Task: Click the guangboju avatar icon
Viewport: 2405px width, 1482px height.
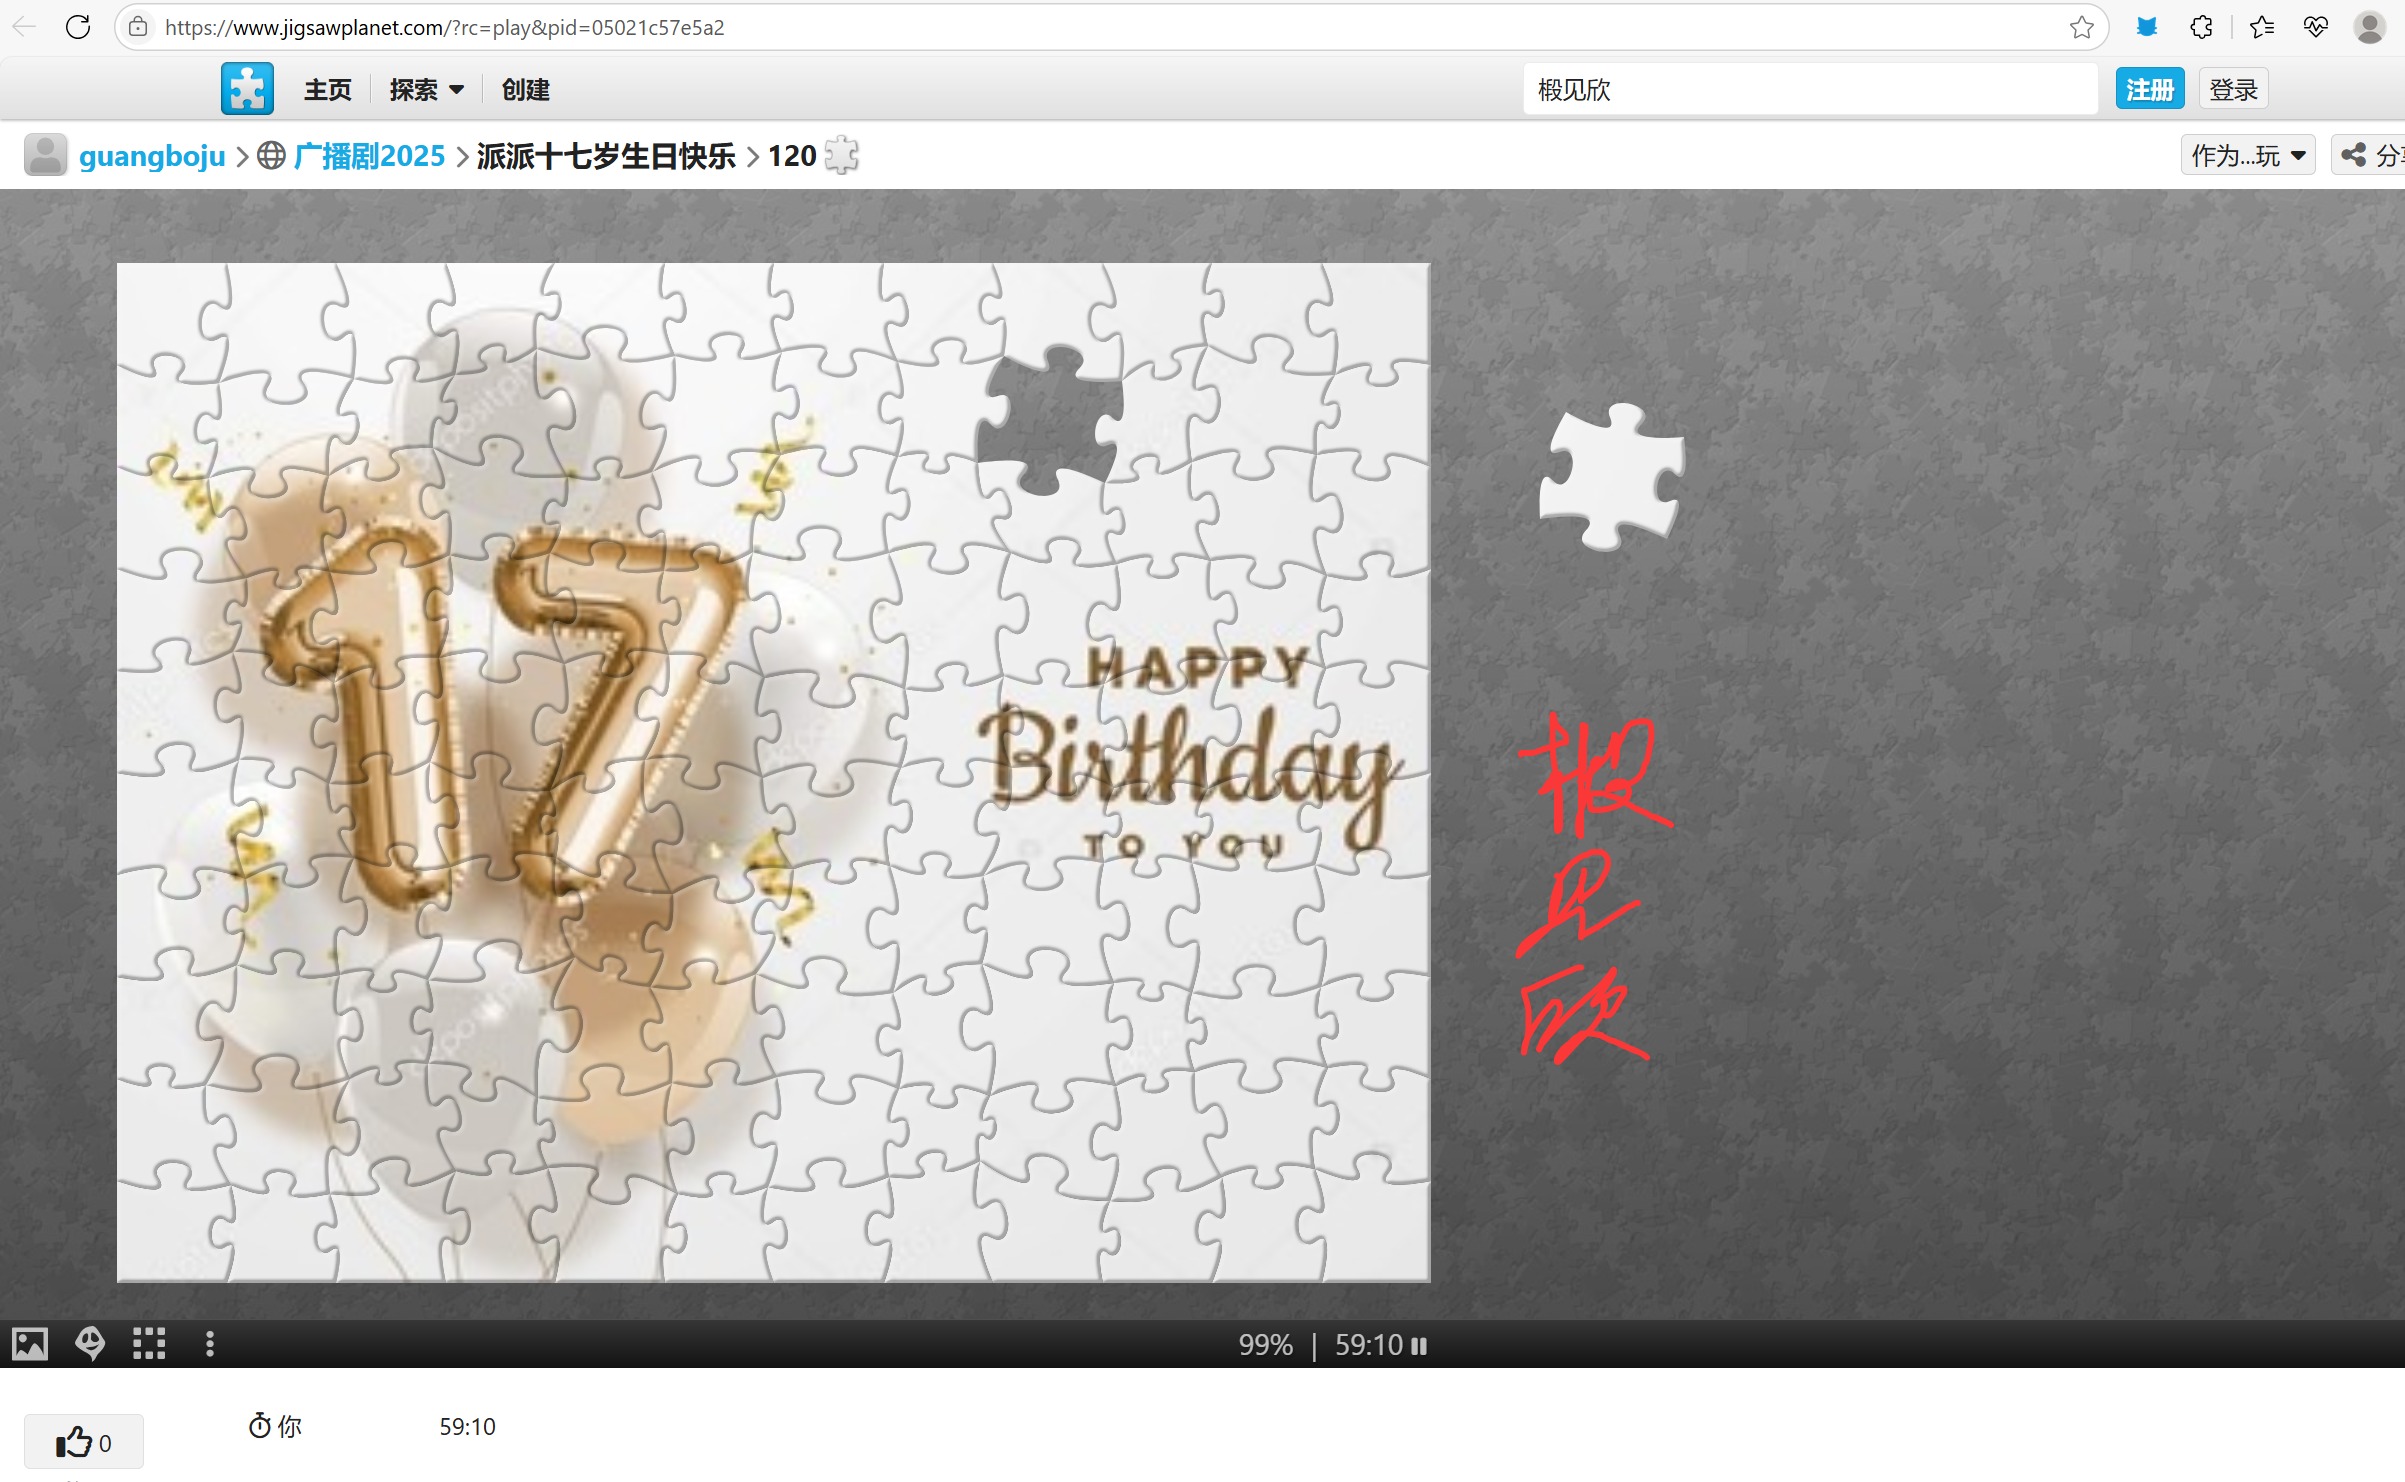Action: click(x=45, y=155)
